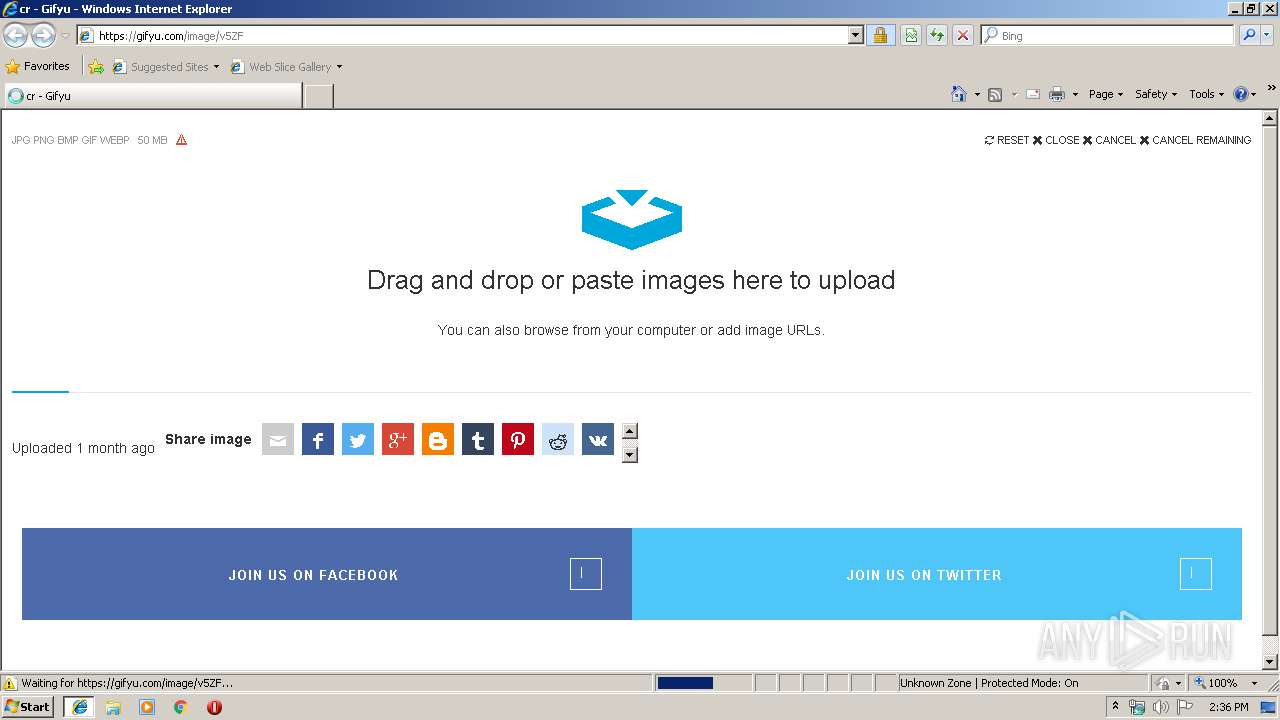The width and height of the screenshot is (1280, 720).
Task: Click the JOIN US ON FACEBOOK banner
Action: [327, 574]
